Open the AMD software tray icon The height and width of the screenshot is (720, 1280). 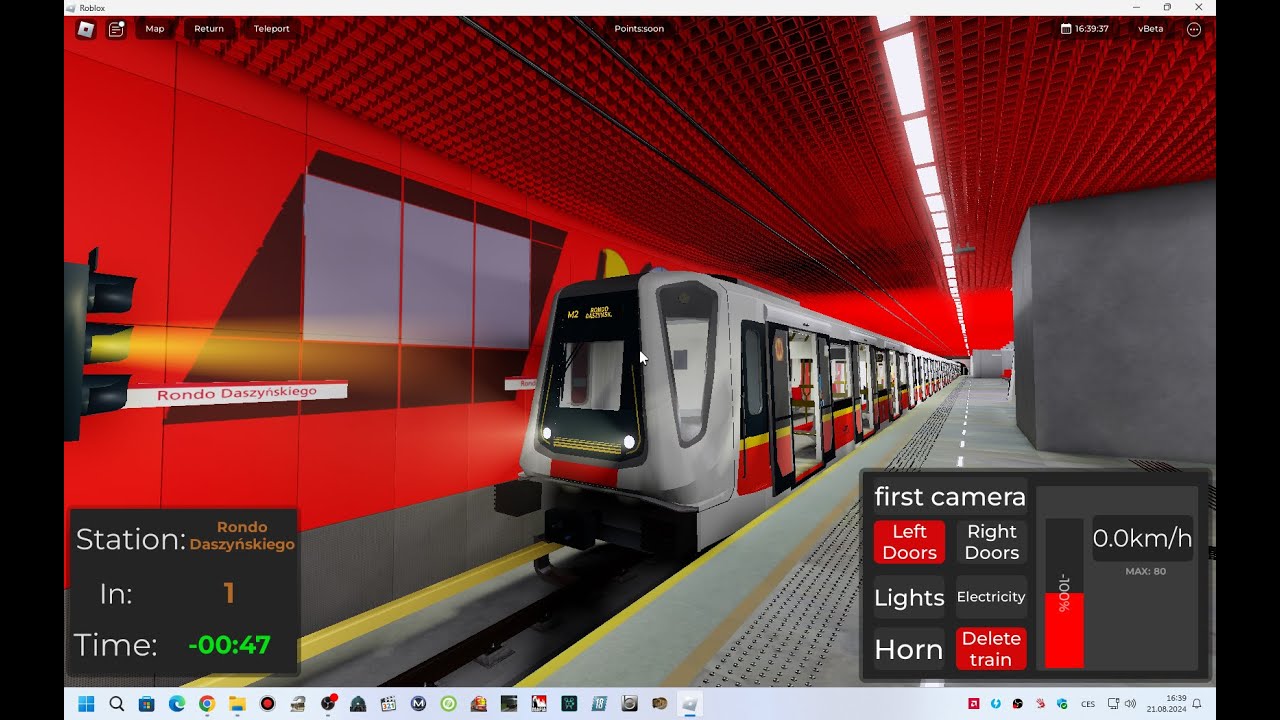coord(974,704)
